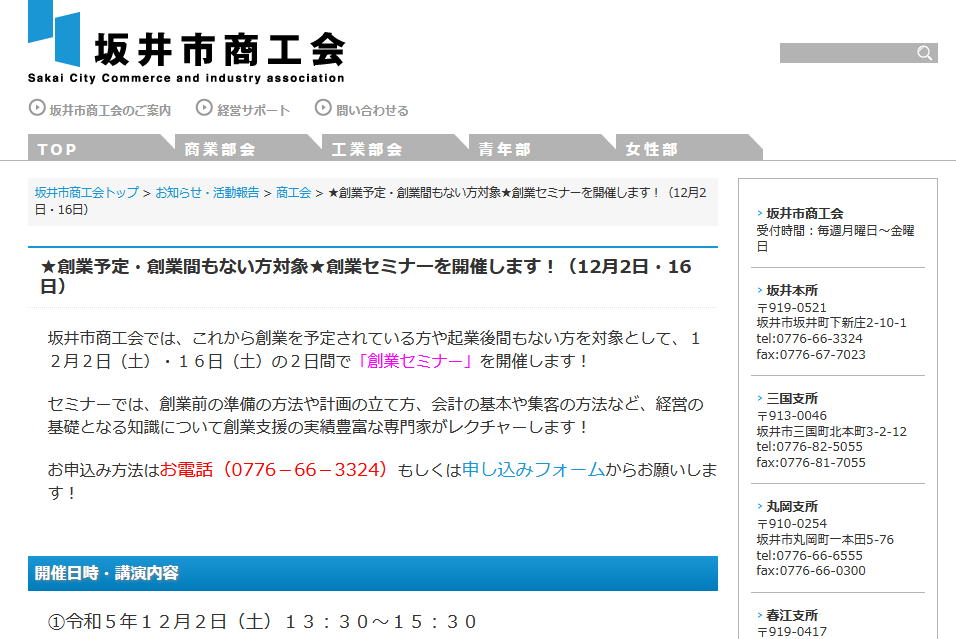Click the search magnifier icon

(x=925, y=53)
